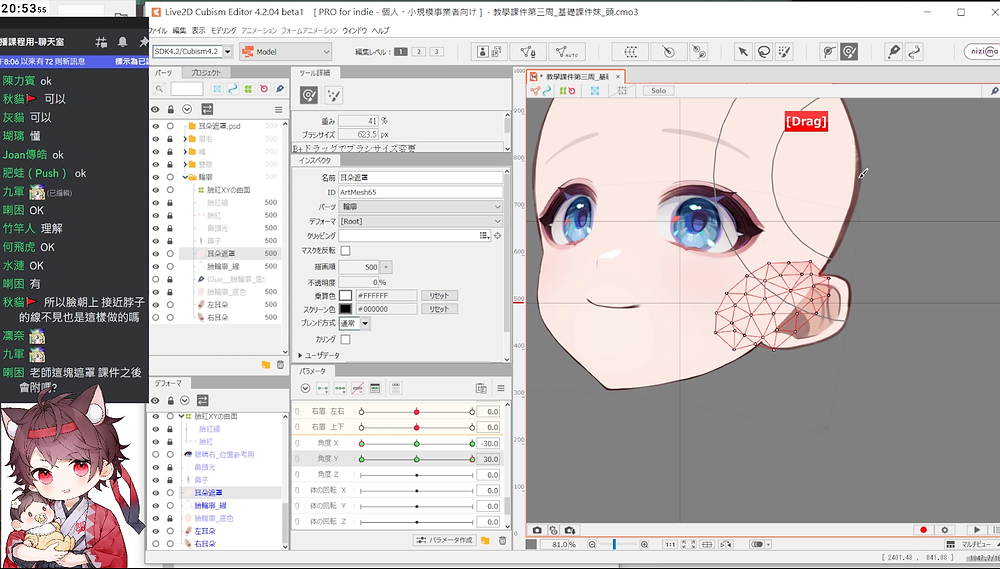Zoom out with magnifier minus icon

click(x=592, y=545)
